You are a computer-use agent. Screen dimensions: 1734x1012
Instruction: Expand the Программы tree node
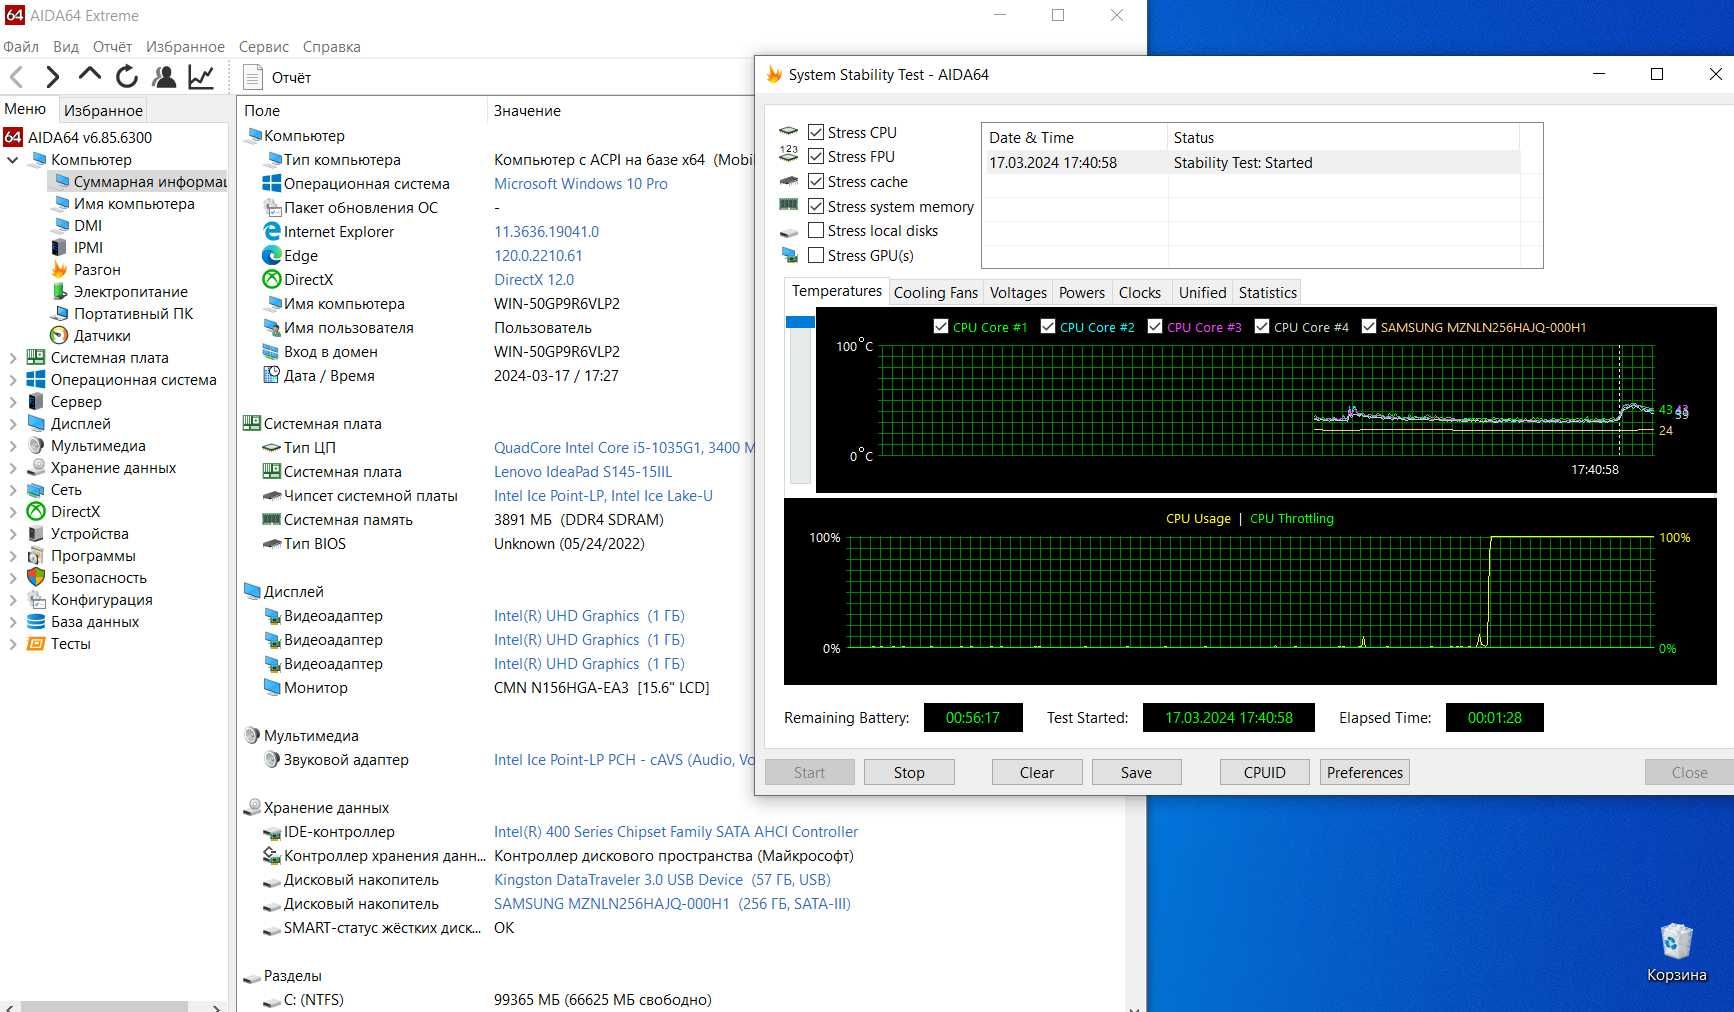click(x=13, y=556)
